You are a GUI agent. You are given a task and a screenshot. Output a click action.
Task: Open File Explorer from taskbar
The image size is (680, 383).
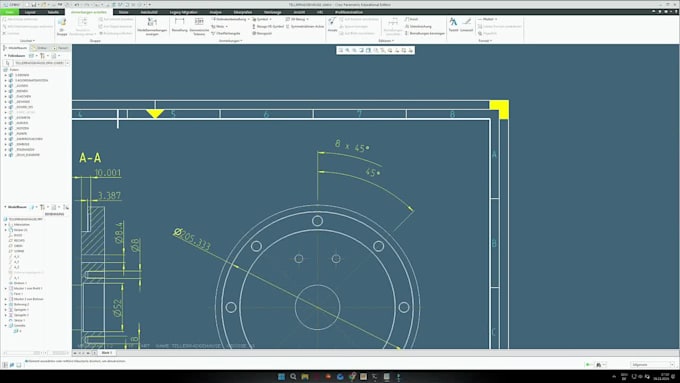[305, 376]
